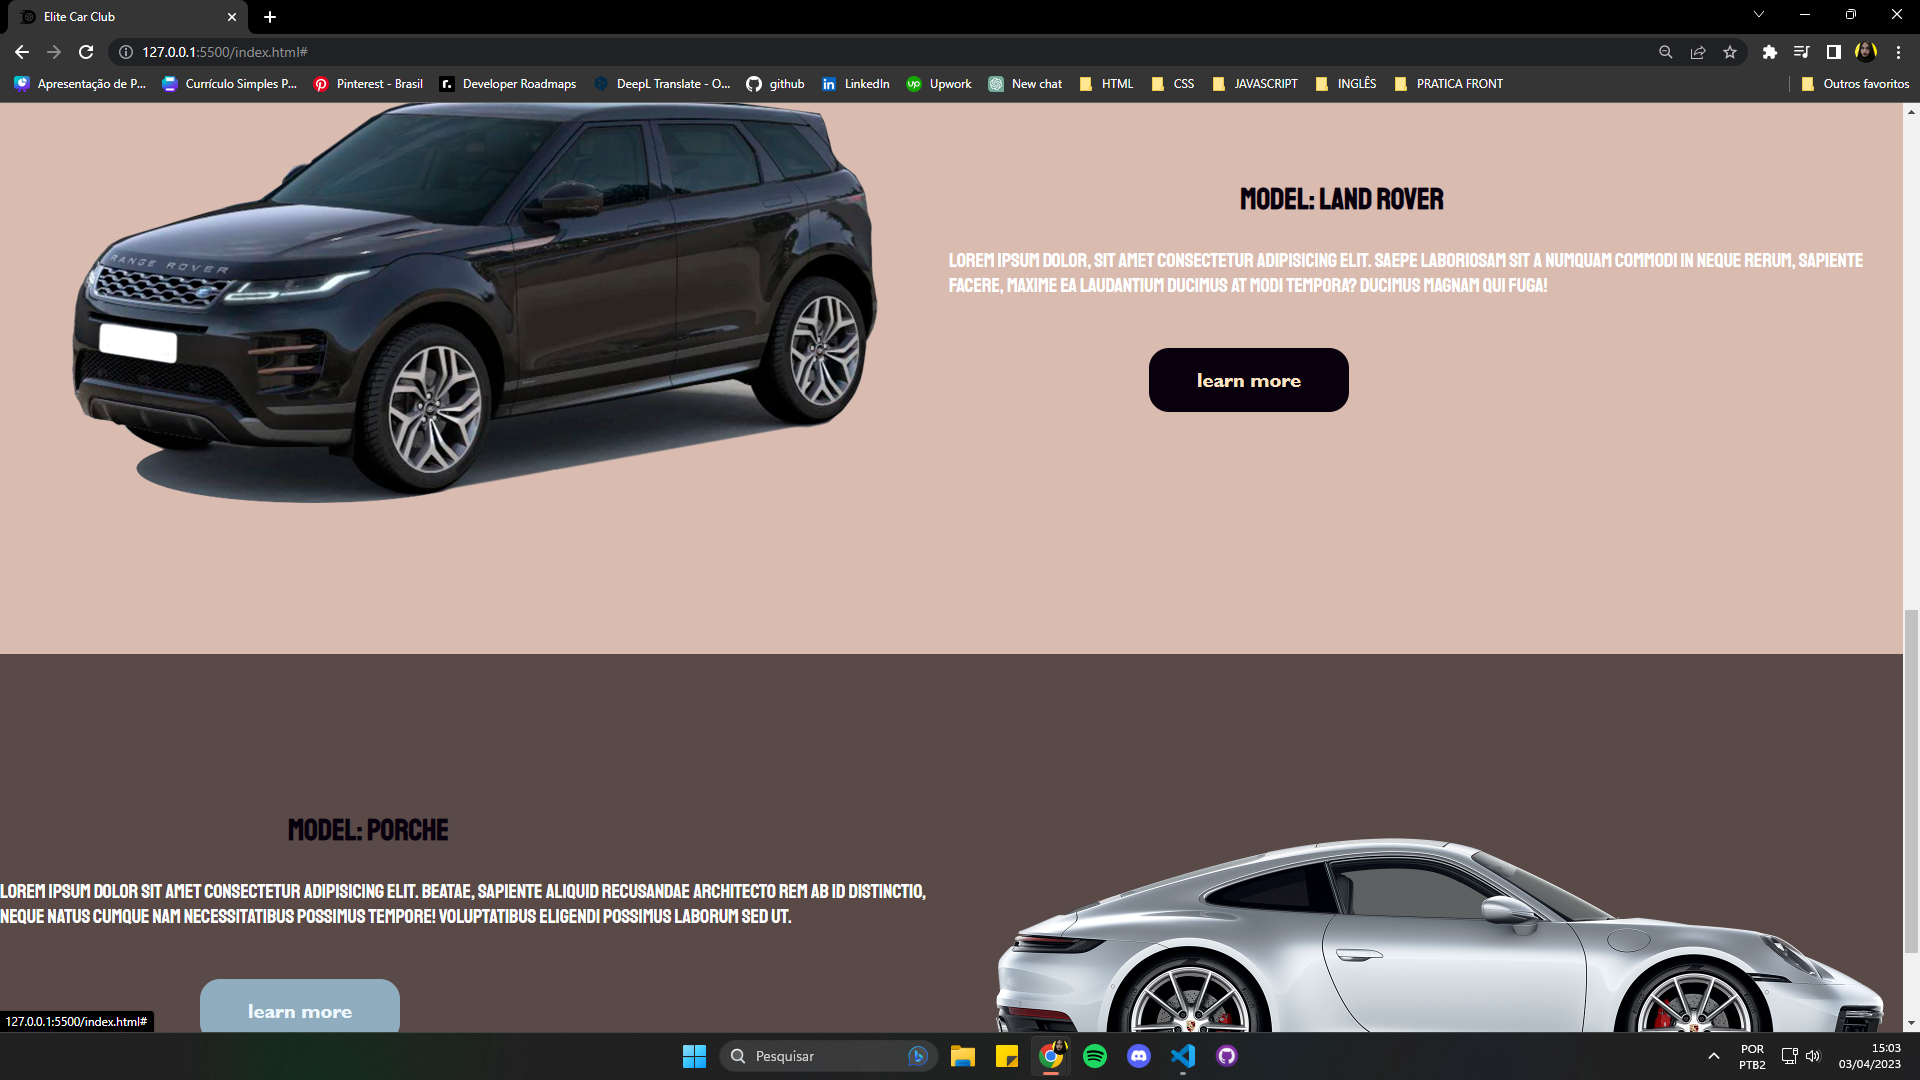Open the tab search chevron

[1758, 14]
